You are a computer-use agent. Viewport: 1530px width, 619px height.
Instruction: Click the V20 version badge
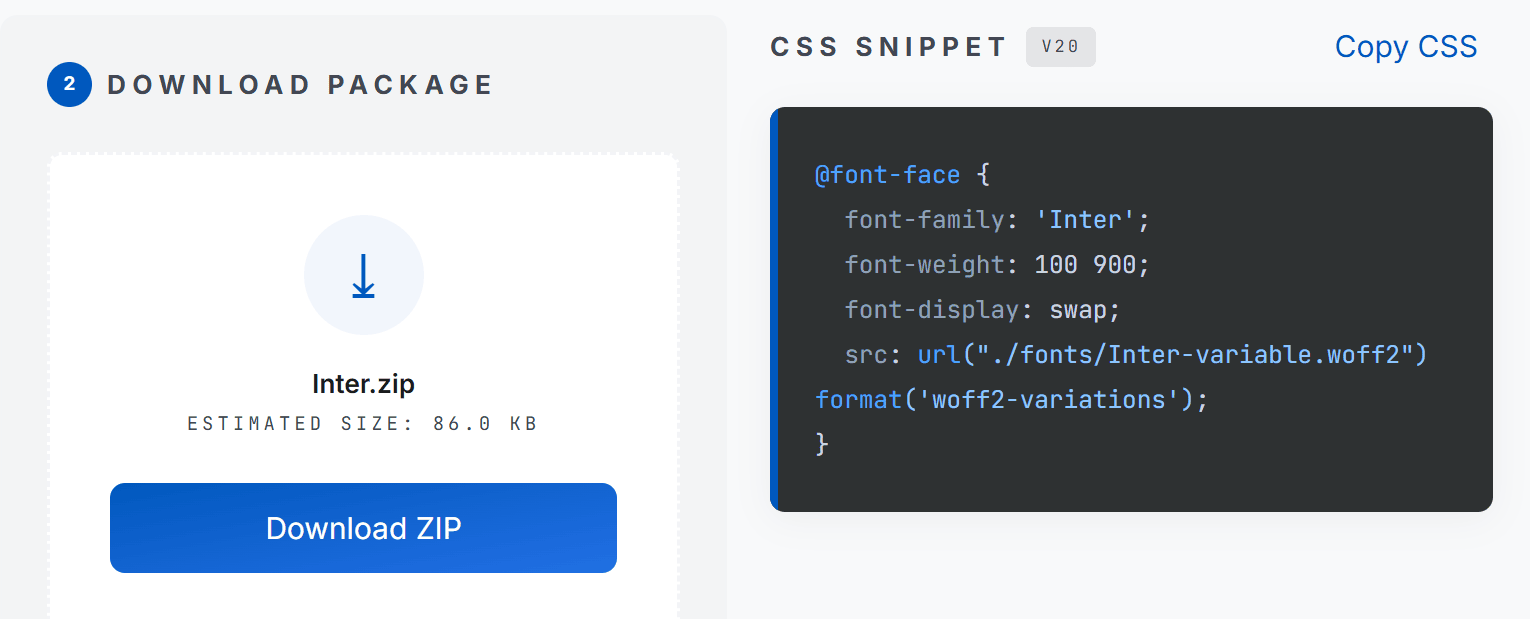coord(1061,47)
